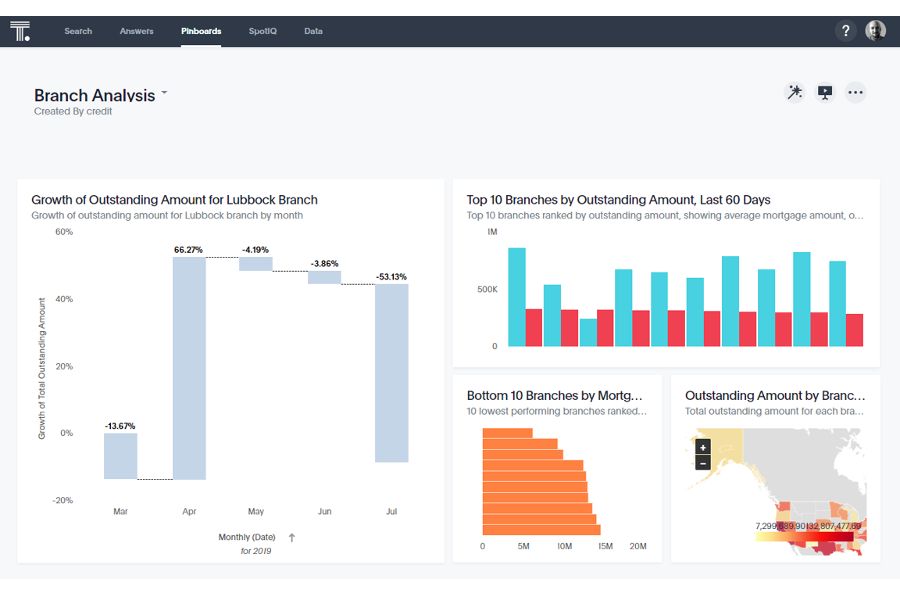Go to the Answers tab
The image size is (900, 600).
[137, 31]
